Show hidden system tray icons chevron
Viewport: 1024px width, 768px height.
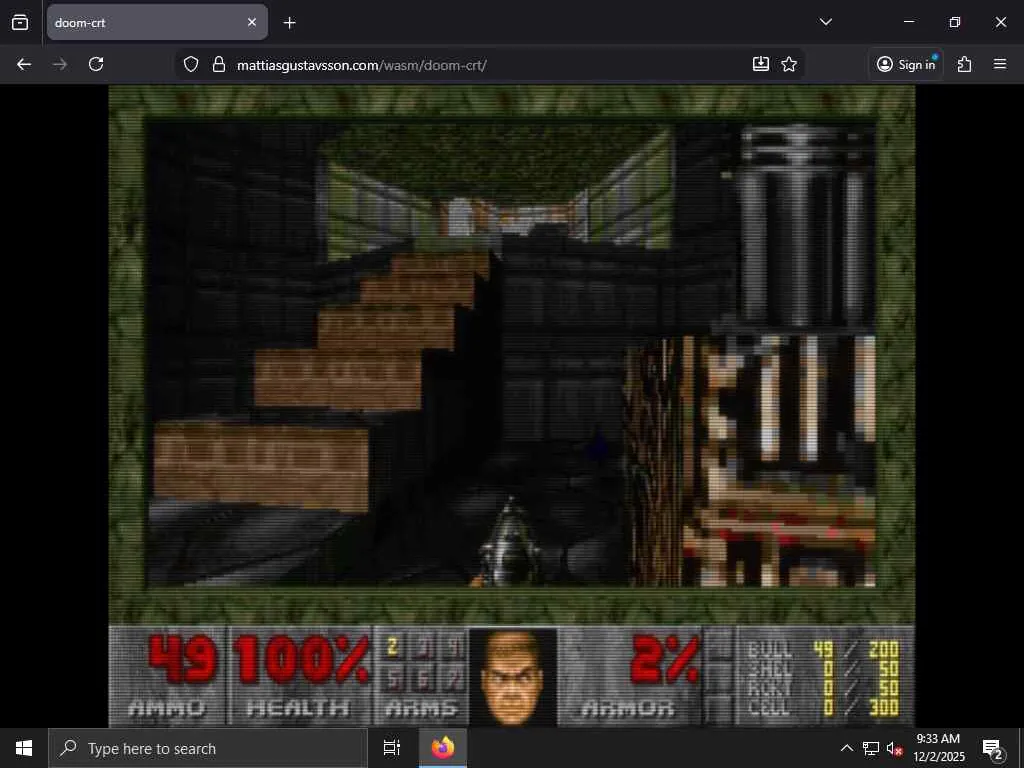846,748
